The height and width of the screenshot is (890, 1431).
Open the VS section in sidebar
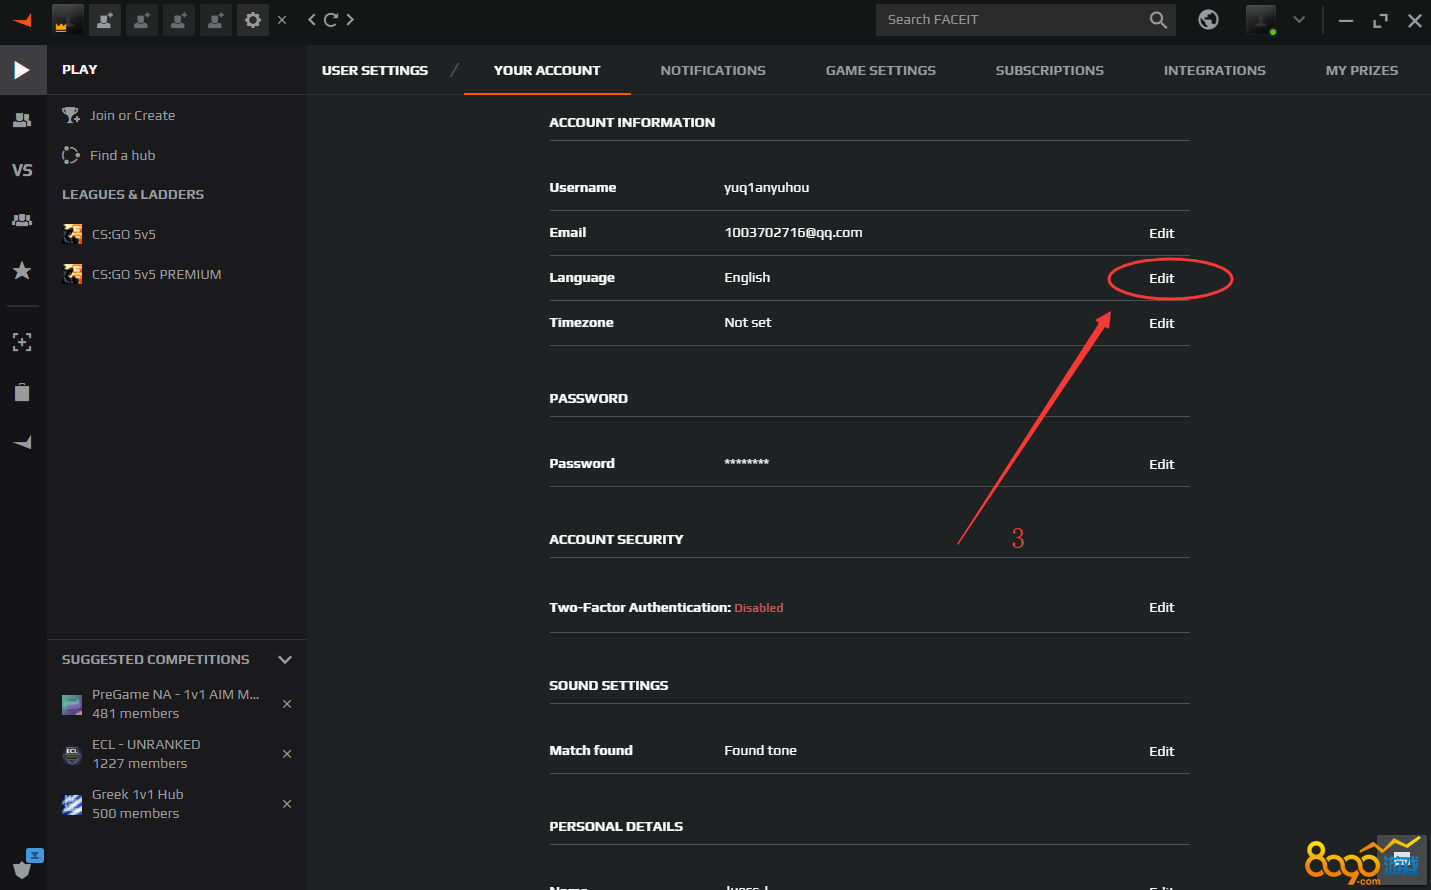pos(22,170)
